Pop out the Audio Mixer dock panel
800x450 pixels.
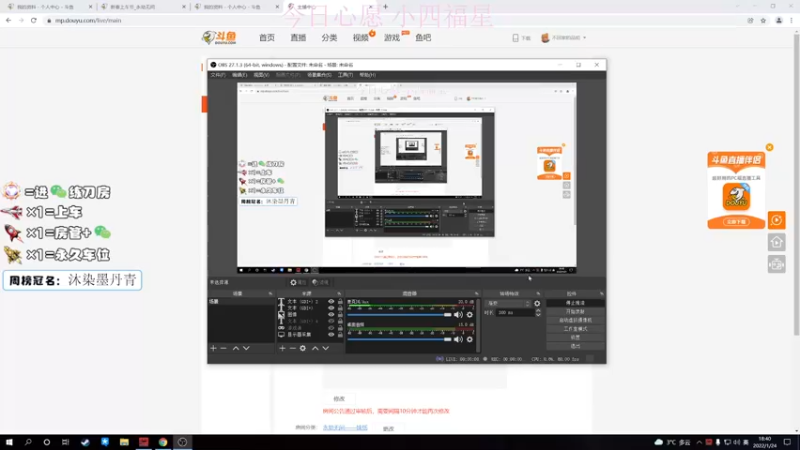point(477,294)
